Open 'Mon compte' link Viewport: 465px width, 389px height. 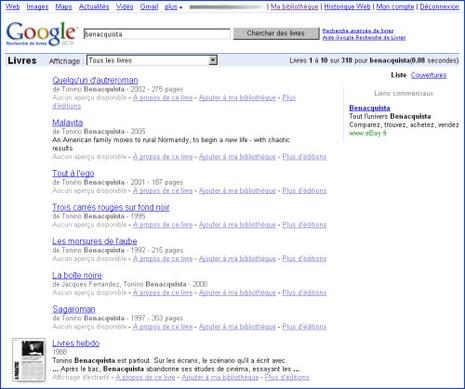pos(395,6)
